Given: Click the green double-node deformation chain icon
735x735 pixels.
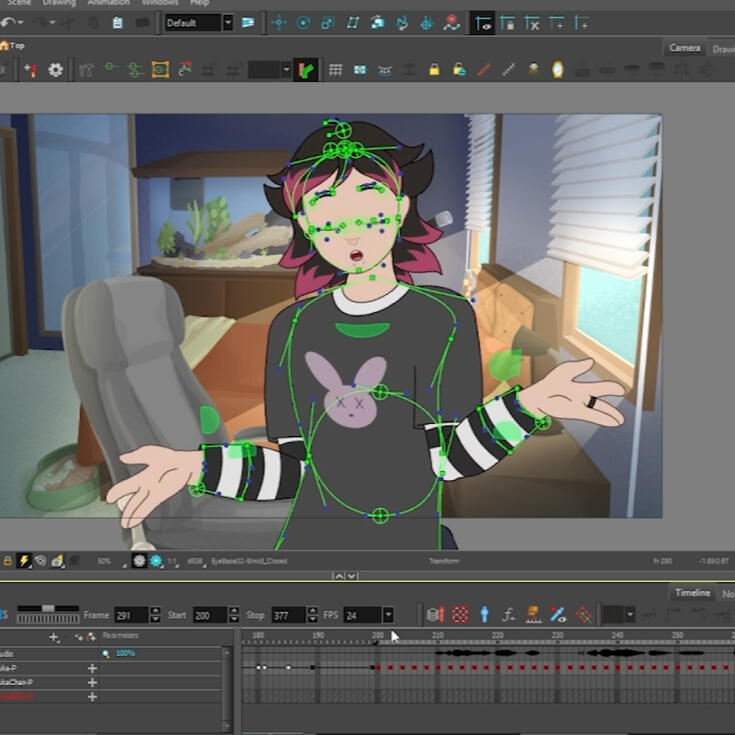Looking at the screenshot, I should click(135, 70).
